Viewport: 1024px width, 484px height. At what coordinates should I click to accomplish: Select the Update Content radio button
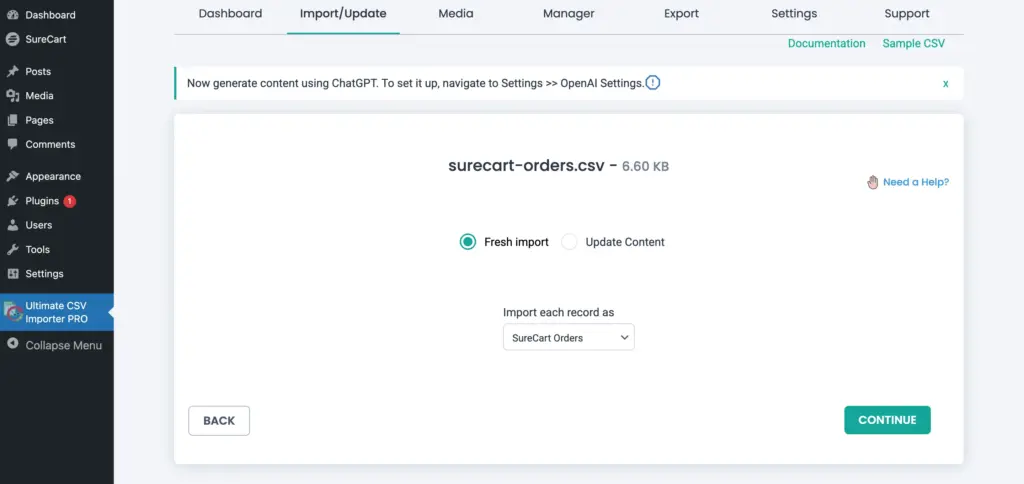coord(569,242)
